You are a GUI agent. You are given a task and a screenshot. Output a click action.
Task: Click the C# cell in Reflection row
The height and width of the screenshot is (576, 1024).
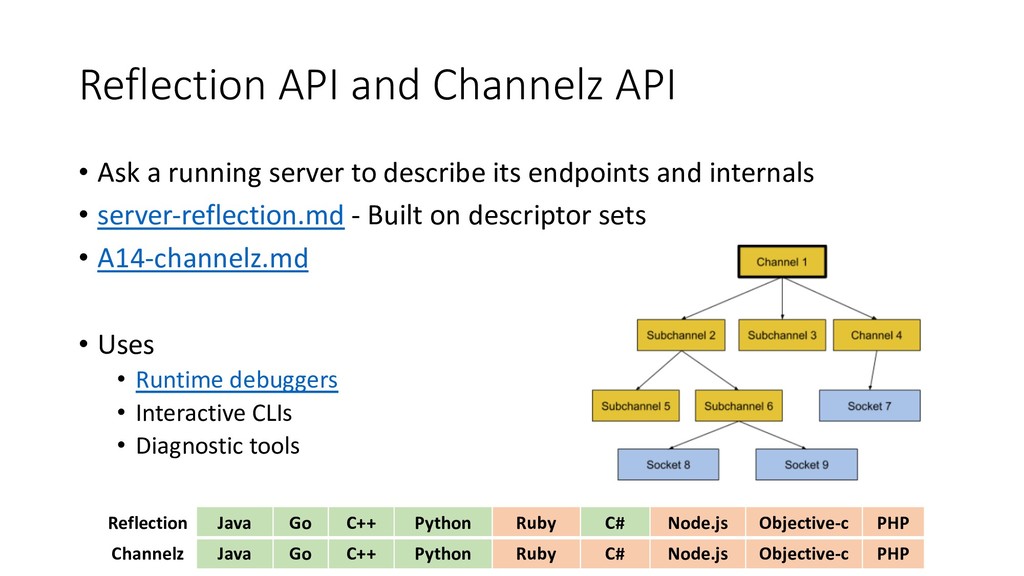coord(615,522)
